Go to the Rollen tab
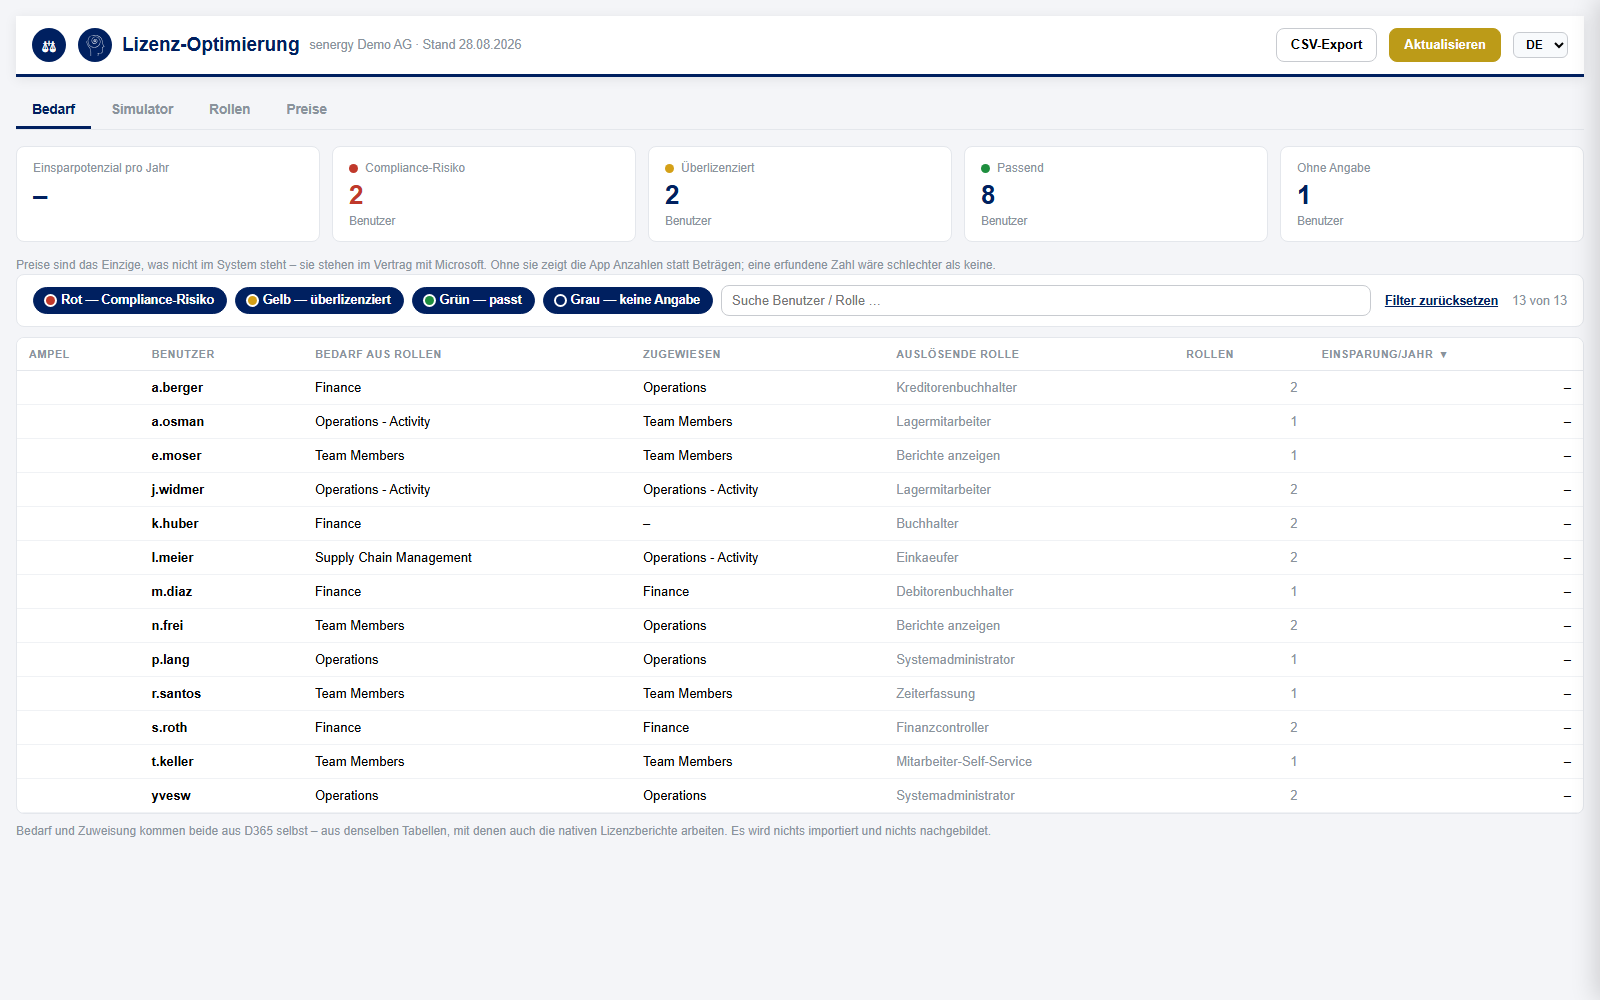The height and width of the screenshot is (1000, 1600). point(229,109)
